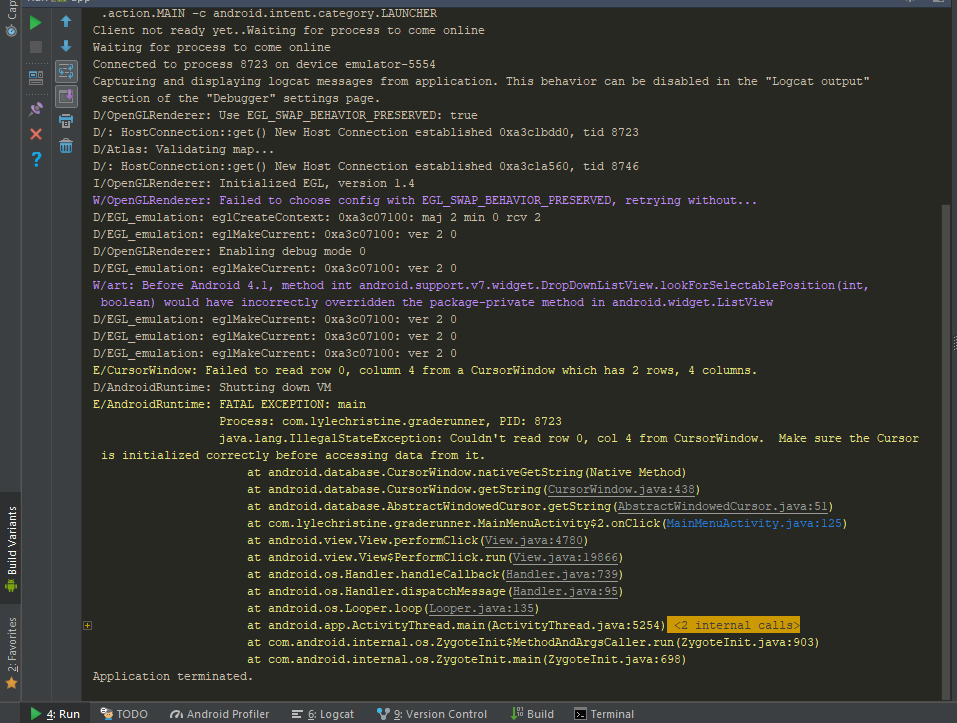The width and height of the screenshot is (957, 723).
Task: Close the run tab via red X
Action: tap(36, 133)
